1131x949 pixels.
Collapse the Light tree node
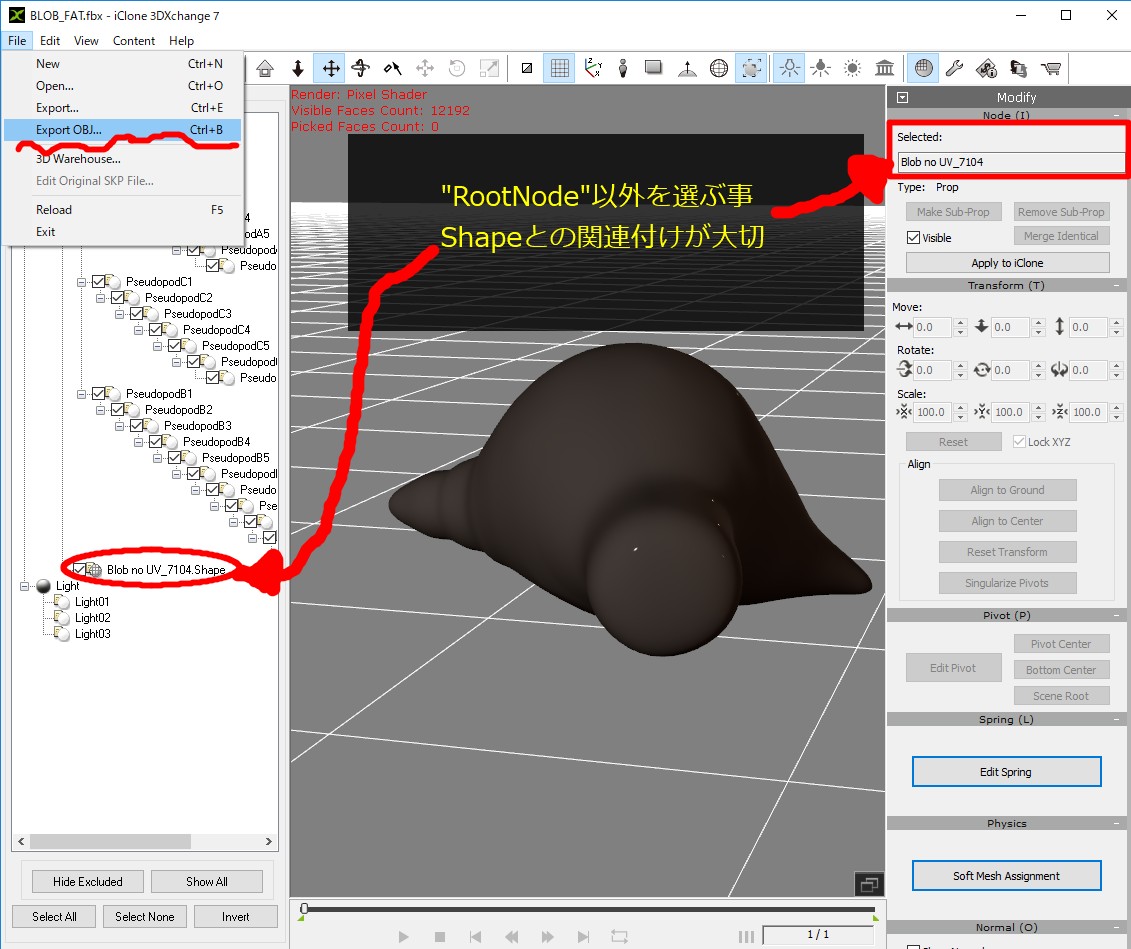click(x=25, y=586)
